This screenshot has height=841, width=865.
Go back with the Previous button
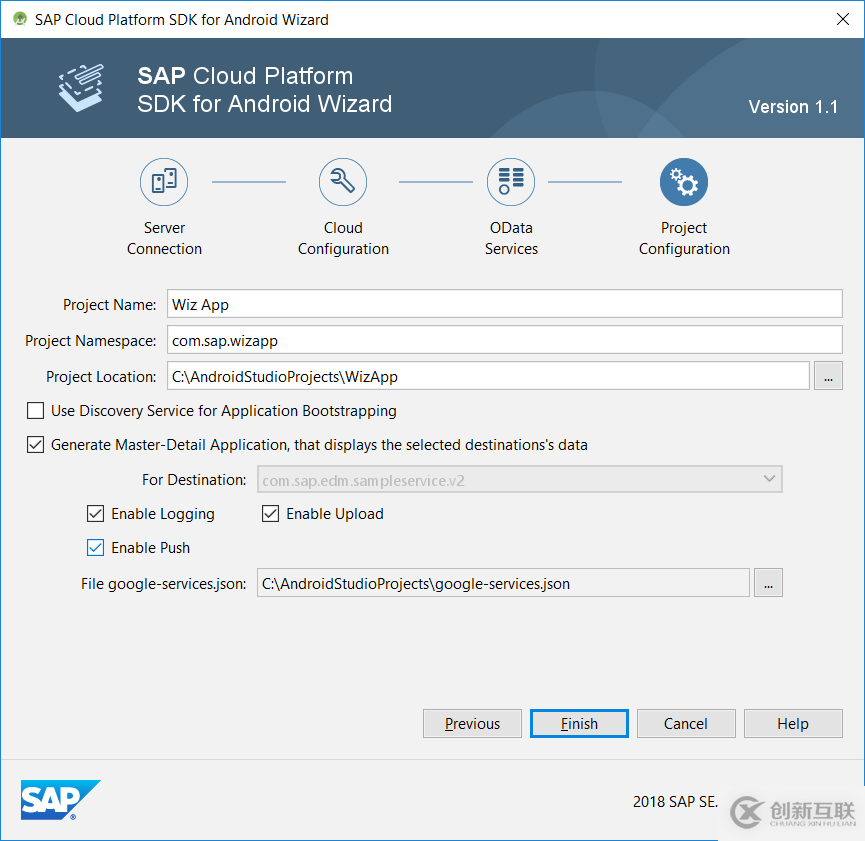pyautogui.click(x=472, y=724)
